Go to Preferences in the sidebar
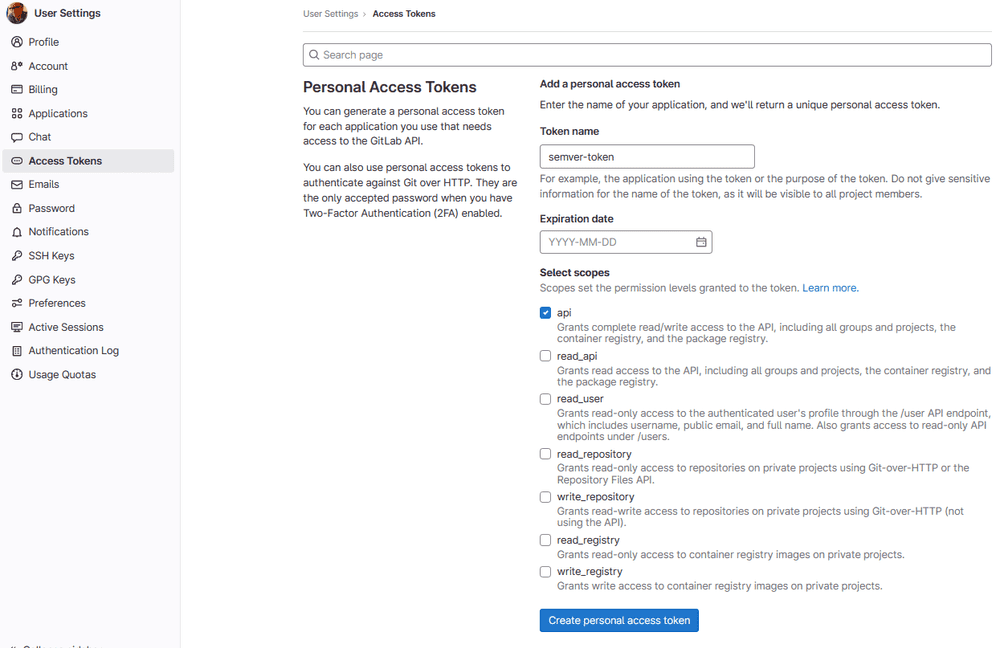 coord(57,303)
